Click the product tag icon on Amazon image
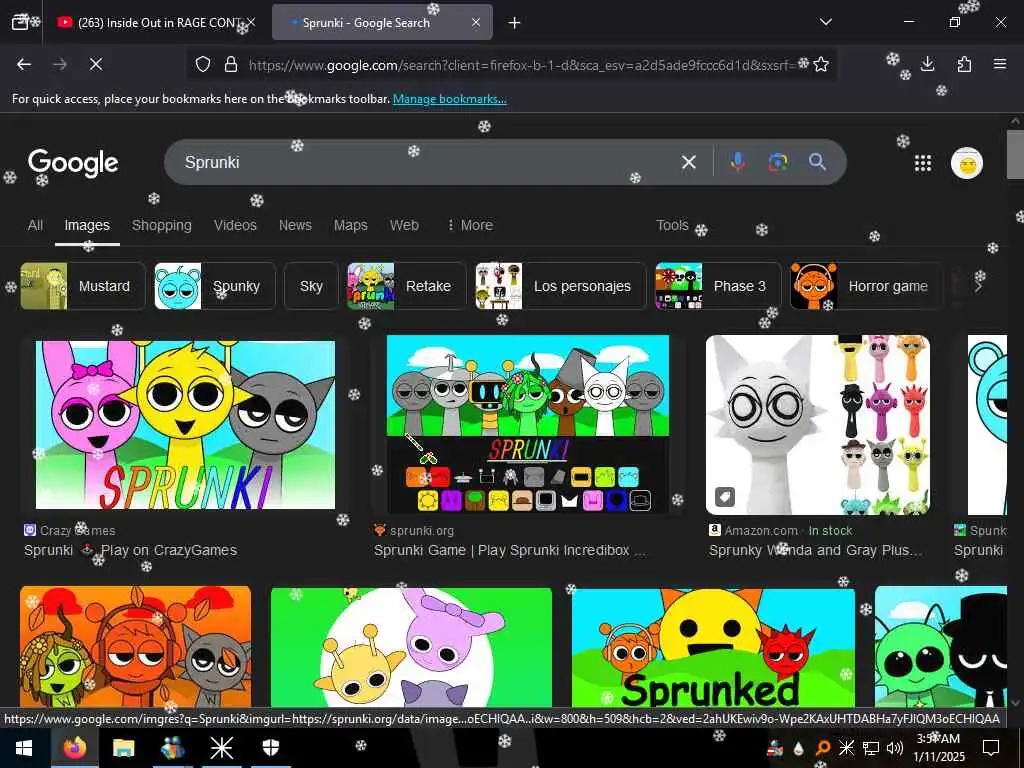1024x768 pixels. [x=725, y=496]
